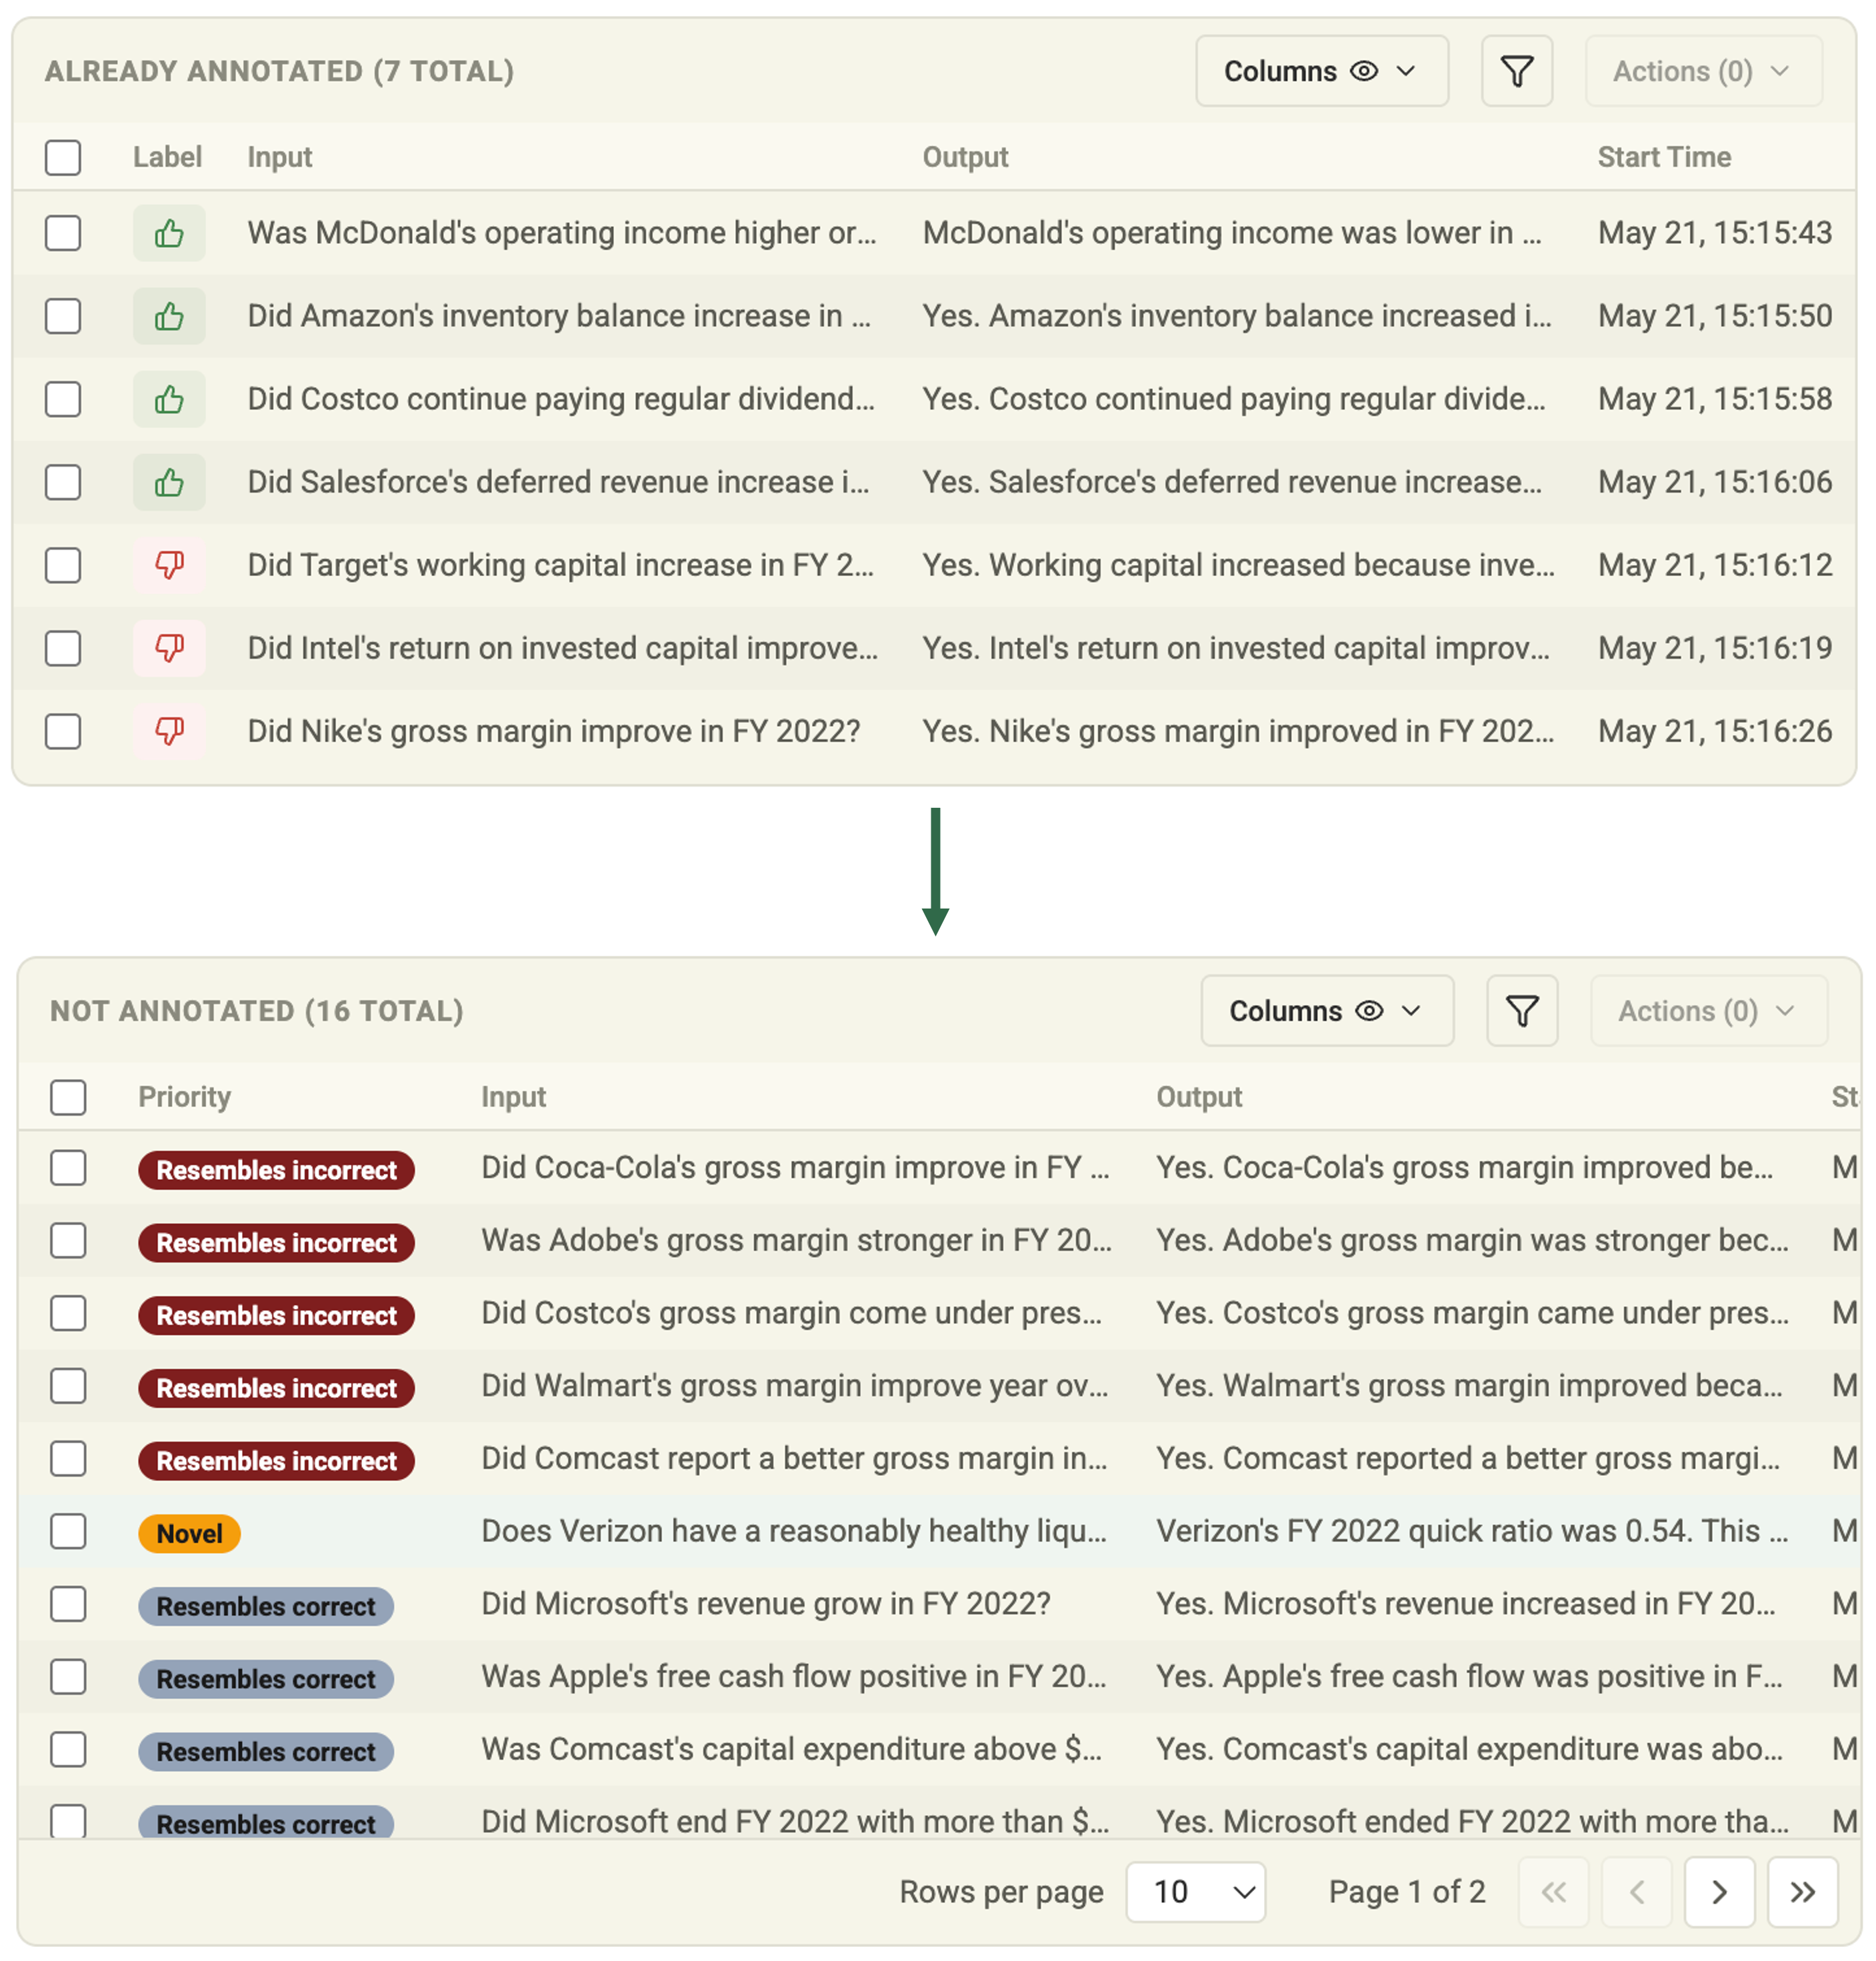Click Resembles incorrect tag on Coca-Cola row
Image resolution: width=1876 pixels, height=1961 pixels.
click(276, 1170)
